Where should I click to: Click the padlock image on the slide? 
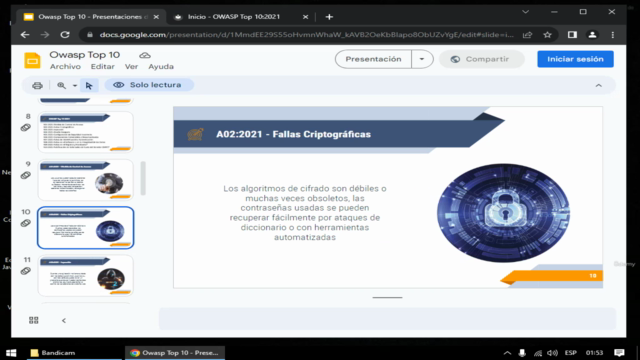click(503, 213)
